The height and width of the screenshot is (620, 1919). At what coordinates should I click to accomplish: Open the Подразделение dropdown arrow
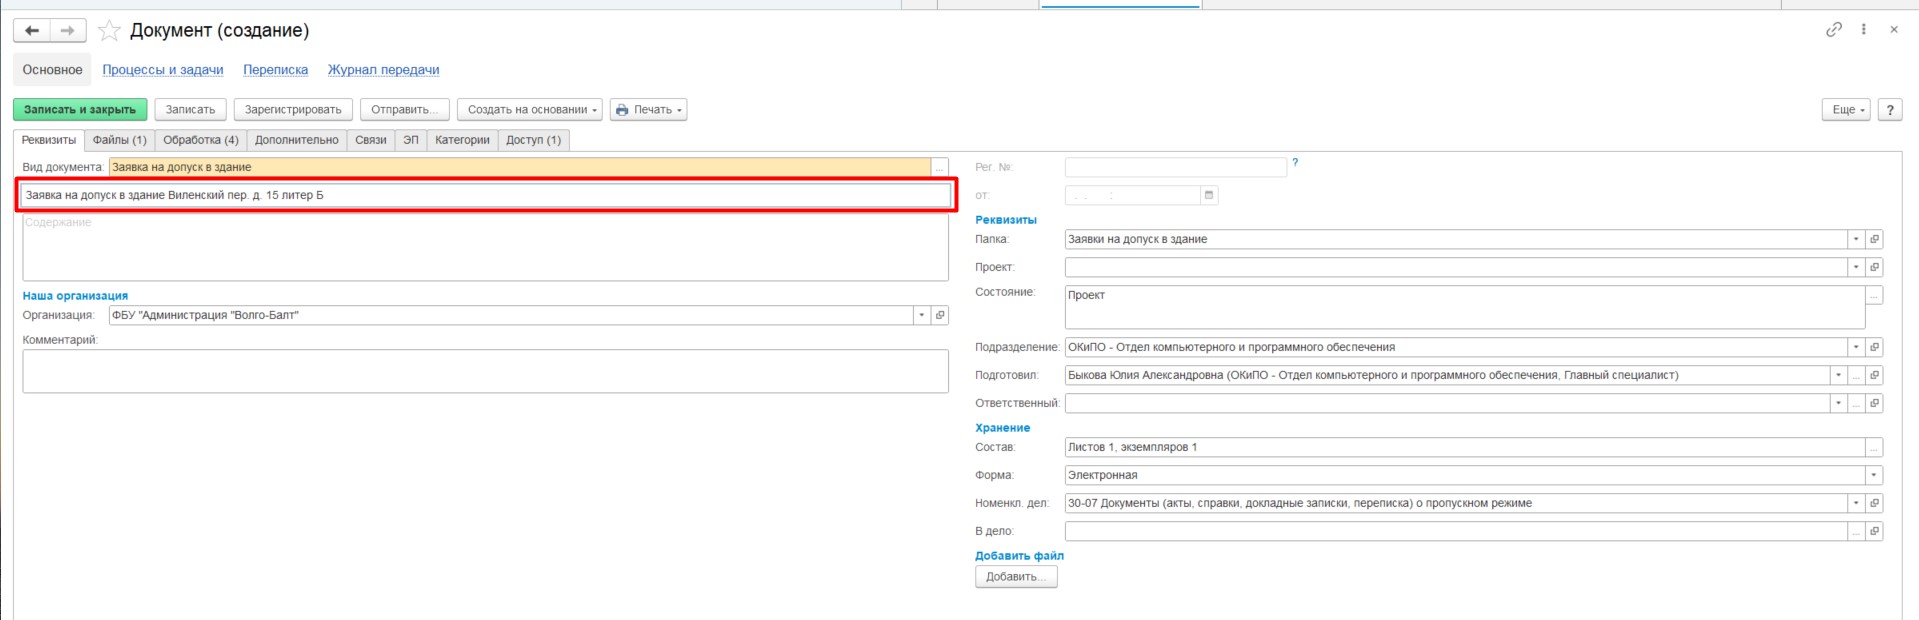point(1855,347)
